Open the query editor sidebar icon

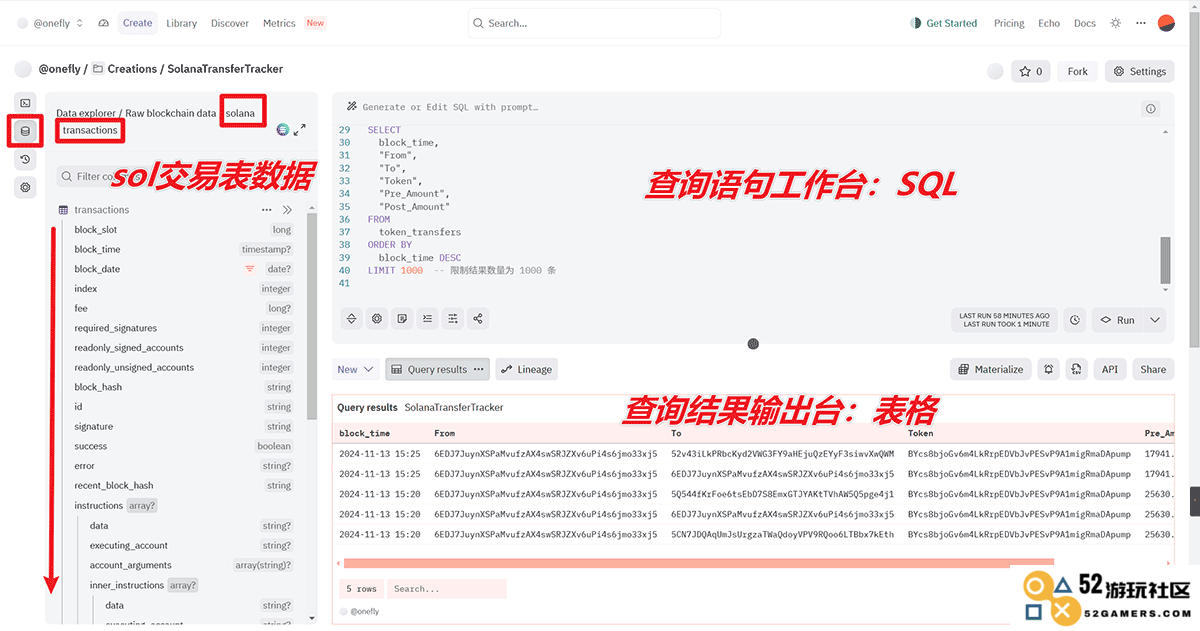pos(26,103)
